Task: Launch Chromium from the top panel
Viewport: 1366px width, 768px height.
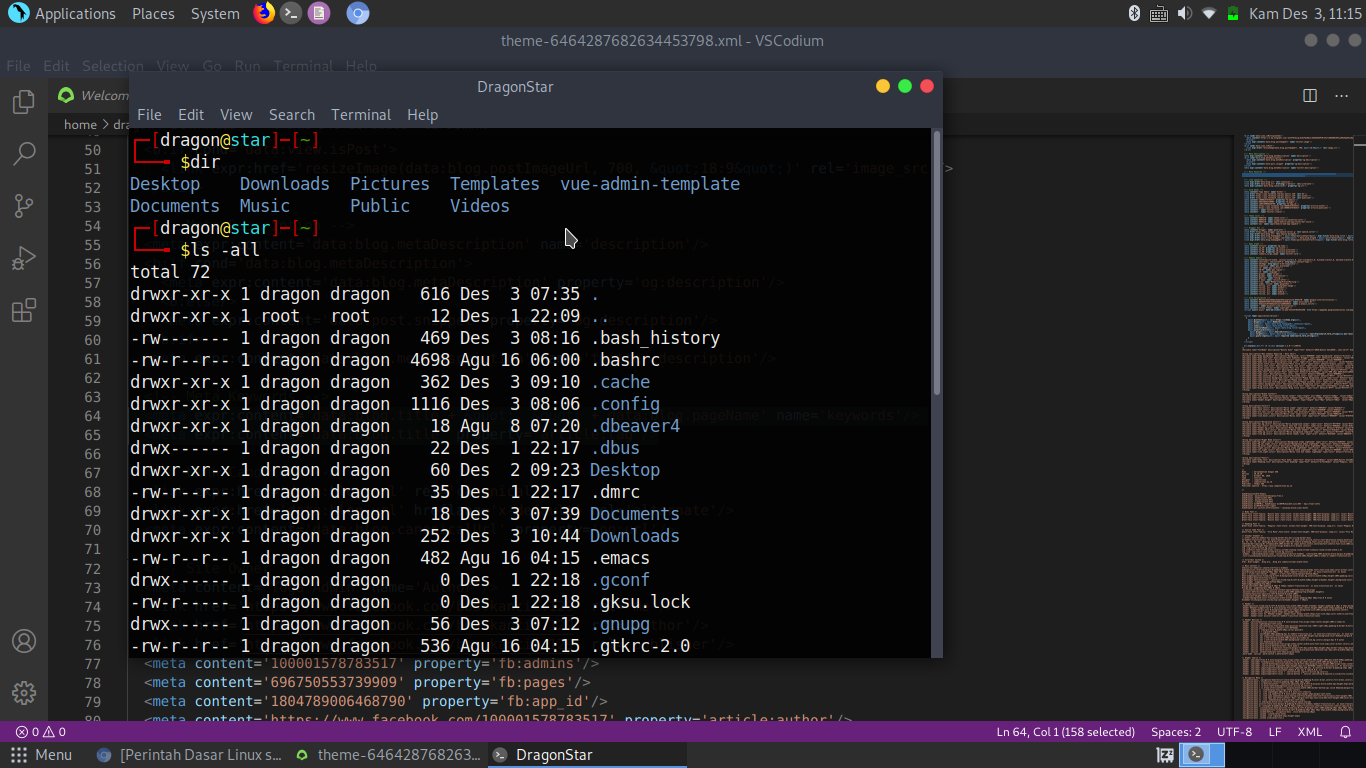Action: coord(358,13)
